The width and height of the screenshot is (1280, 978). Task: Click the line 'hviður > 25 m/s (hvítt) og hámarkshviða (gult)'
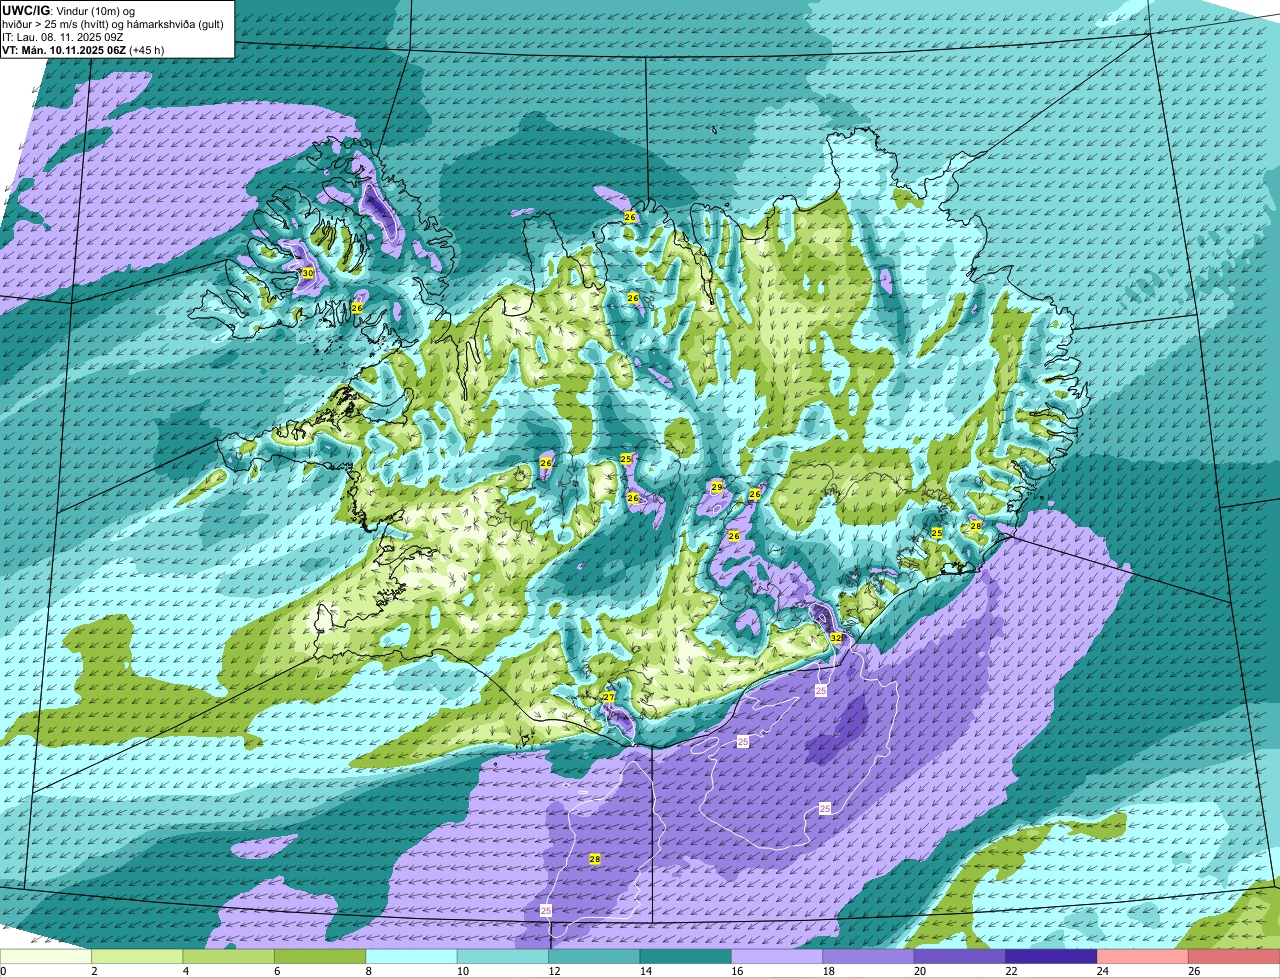pos(112,24)
